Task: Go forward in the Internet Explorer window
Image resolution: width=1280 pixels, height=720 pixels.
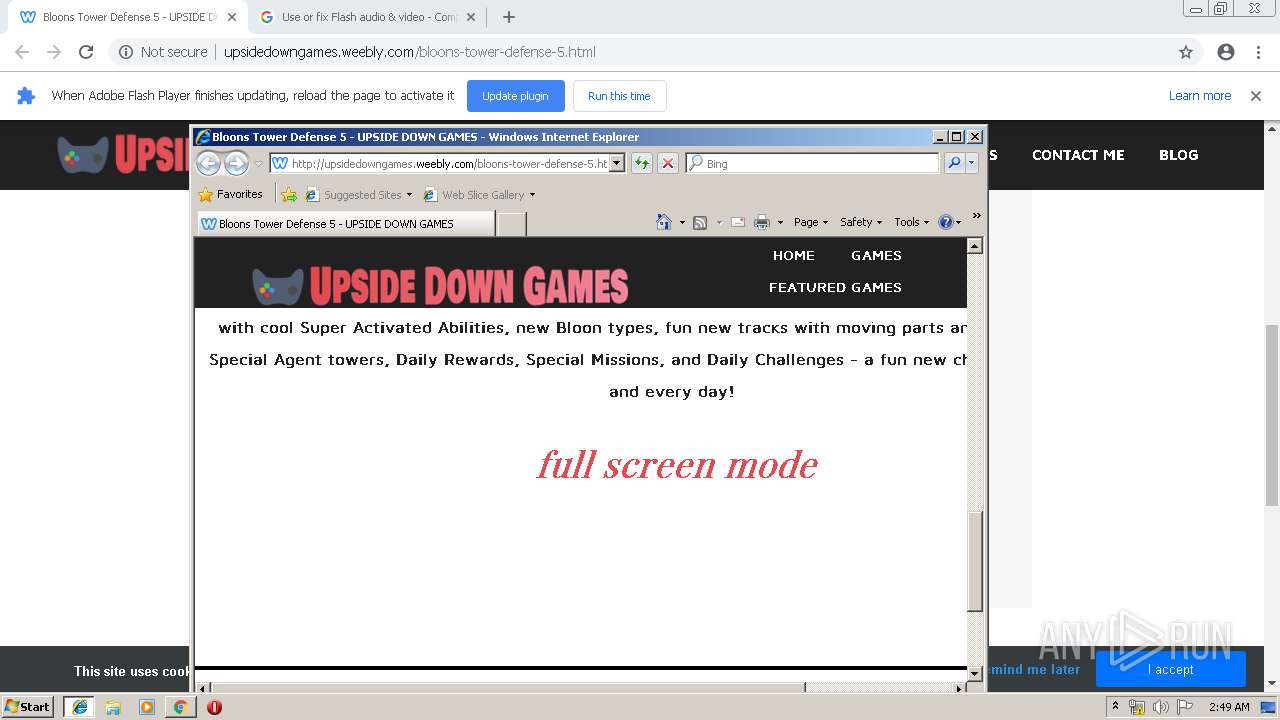Action: click(236, 163)
